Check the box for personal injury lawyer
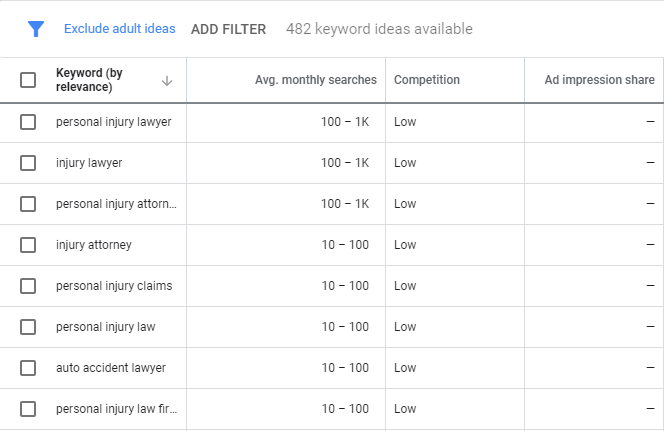664x431 pixels. pyautogui.click(x=28, y=122)
